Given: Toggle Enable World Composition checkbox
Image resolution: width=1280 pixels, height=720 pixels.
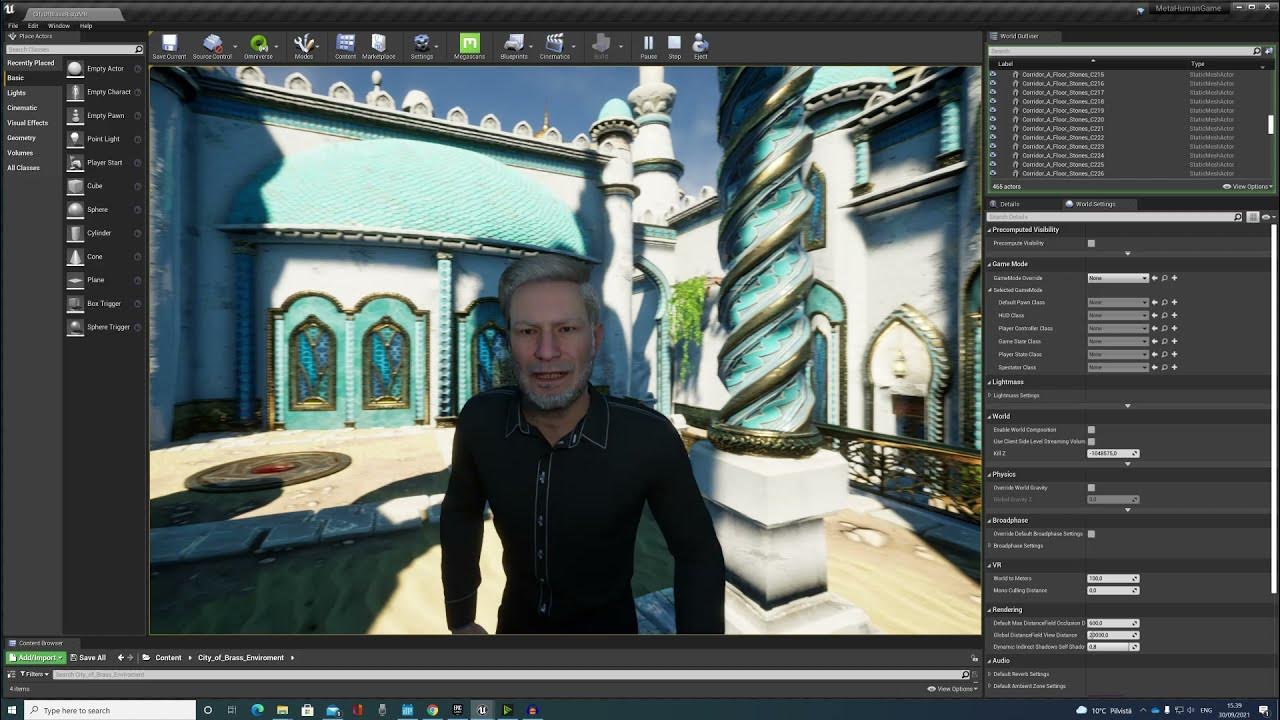Looking at the screenshot, I should [1091, 430].
